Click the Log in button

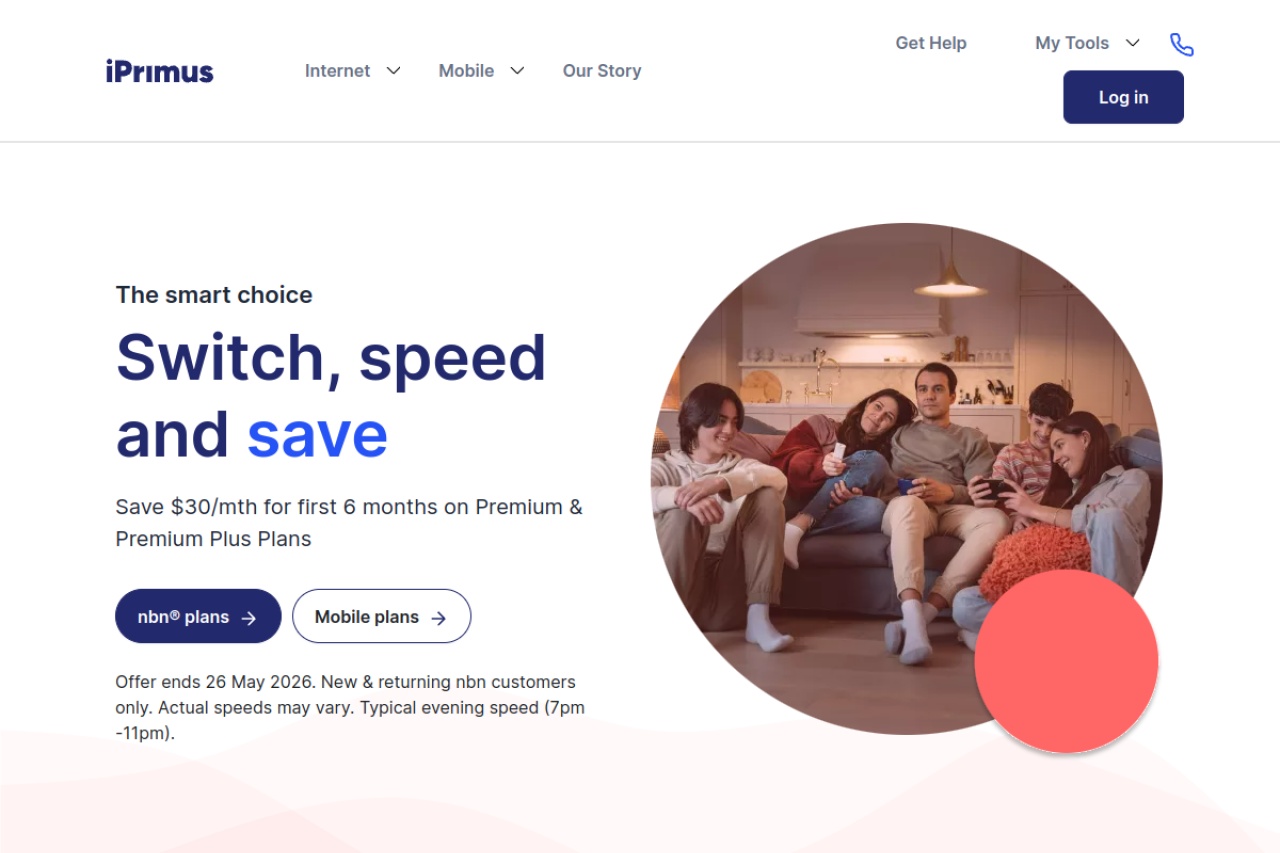tap(1123, 97)
